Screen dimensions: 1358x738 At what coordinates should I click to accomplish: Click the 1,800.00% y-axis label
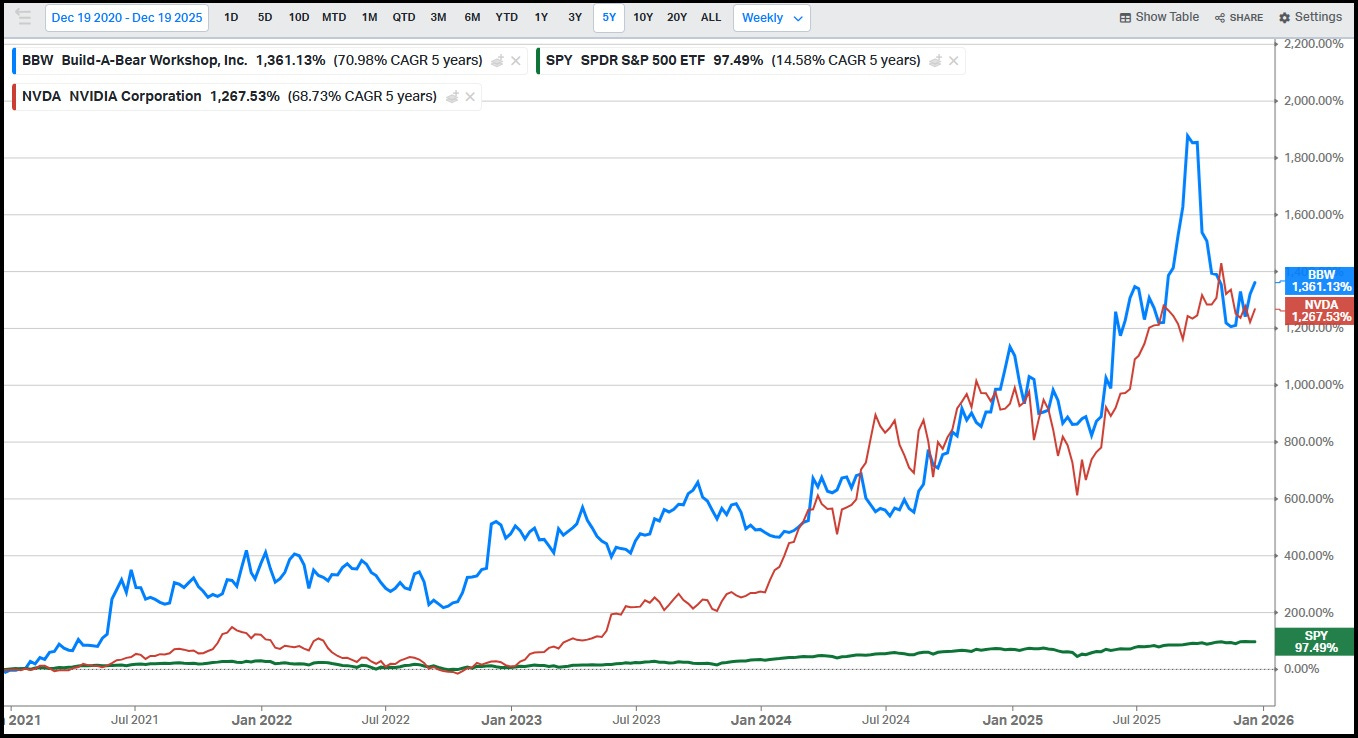pos(1314,158)
